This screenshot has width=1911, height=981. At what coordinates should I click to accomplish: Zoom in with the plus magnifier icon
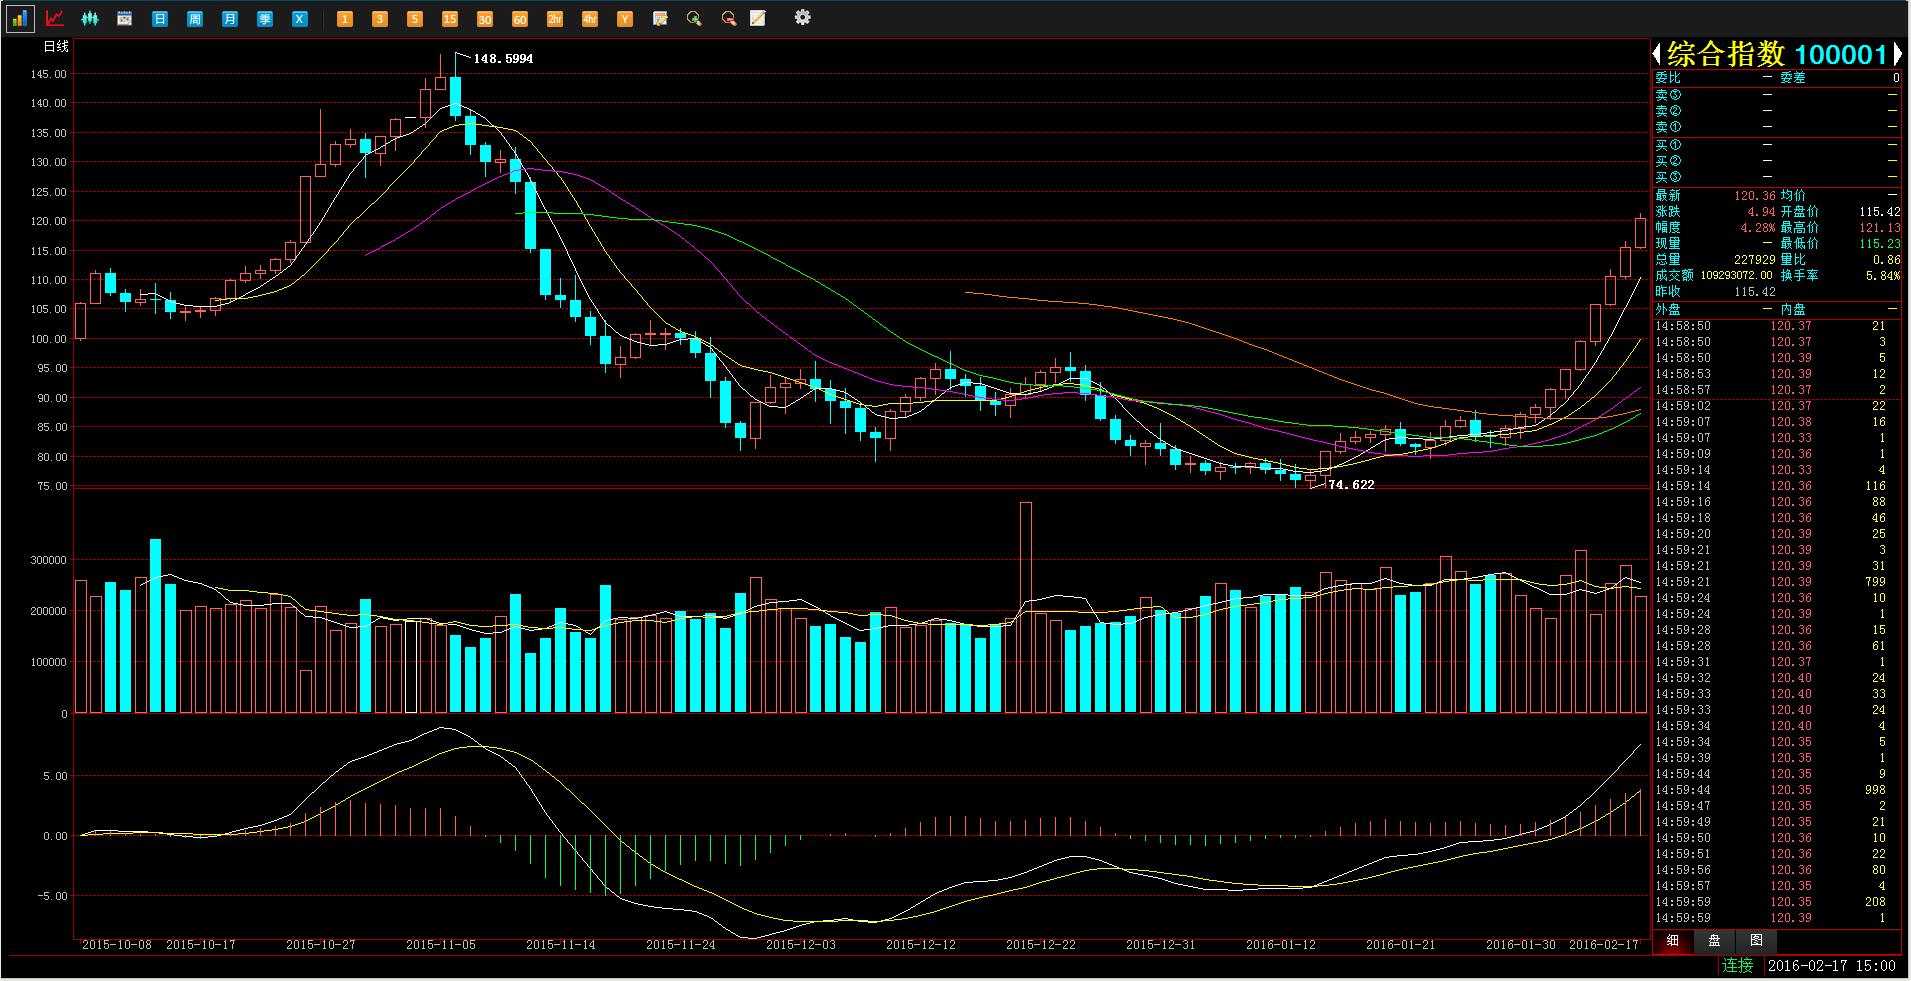695,18
